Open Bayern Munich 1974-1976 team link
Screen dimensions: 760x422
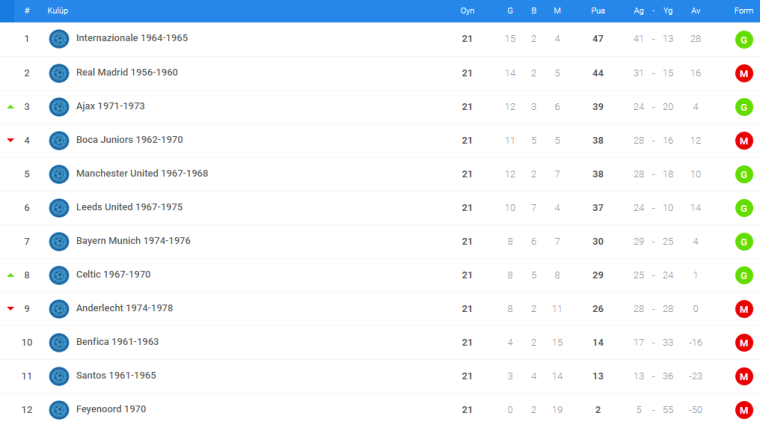point(133,241)
